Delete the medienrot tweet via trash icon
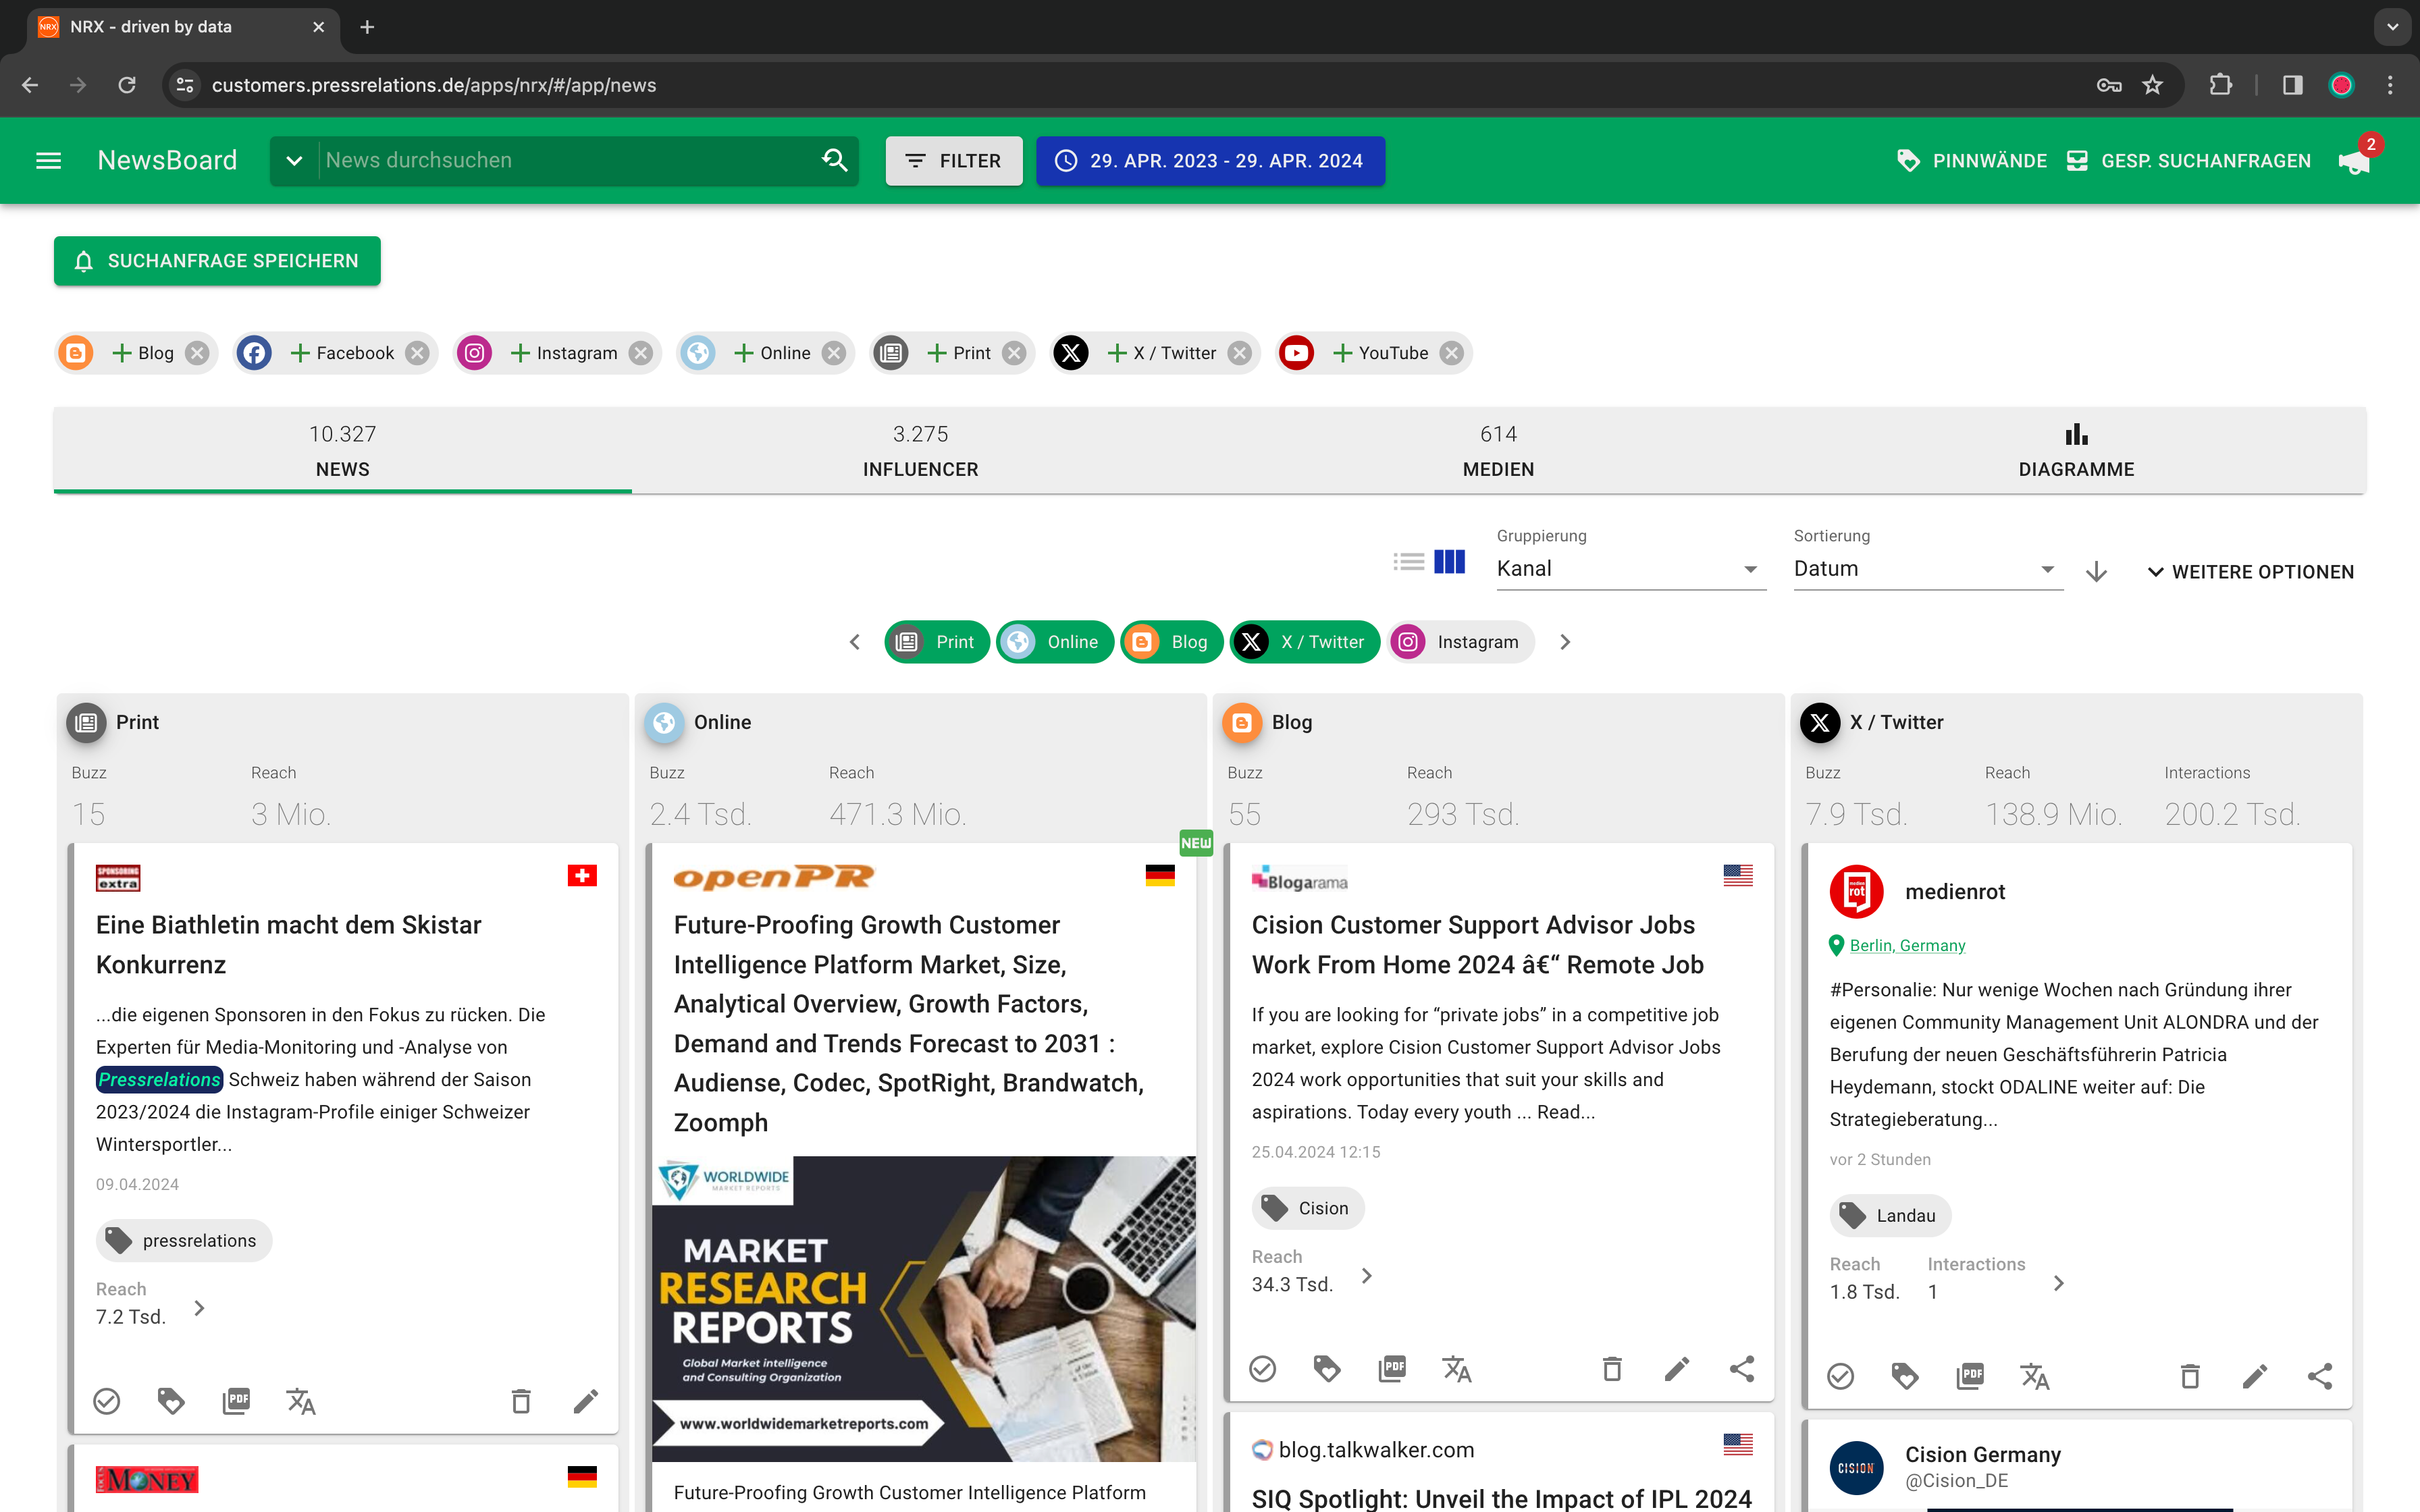The height and width of the screenshot is (1512, 2420). click(2190, 1376)
